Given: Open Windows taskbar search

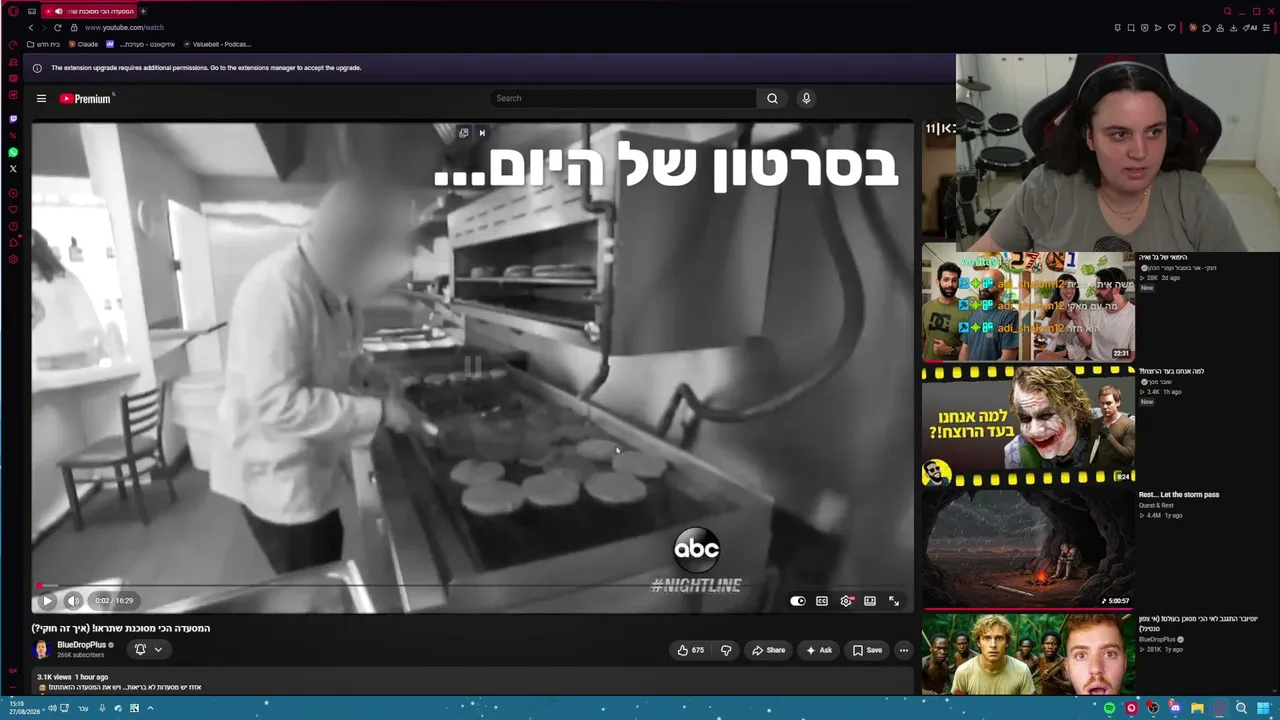Looking at the screenshot, I should tap(1241, 708).
